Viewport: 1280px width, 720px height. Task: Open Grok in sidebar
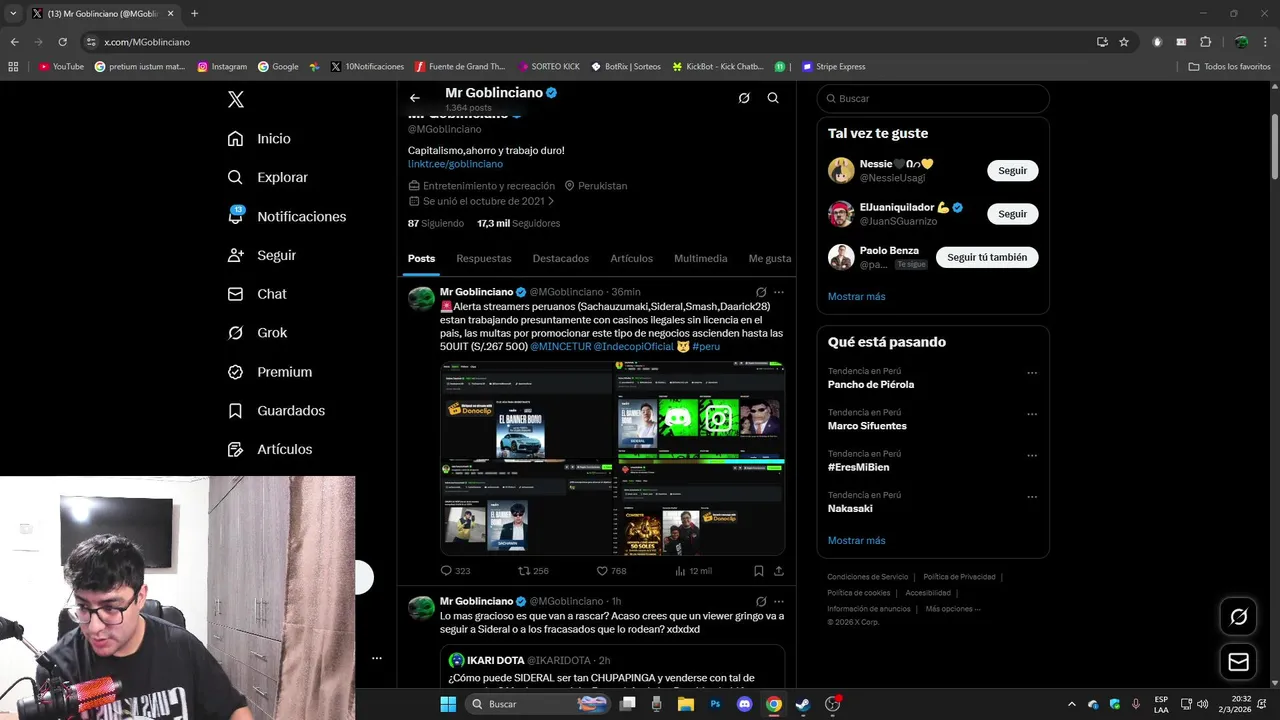point(256,333)
